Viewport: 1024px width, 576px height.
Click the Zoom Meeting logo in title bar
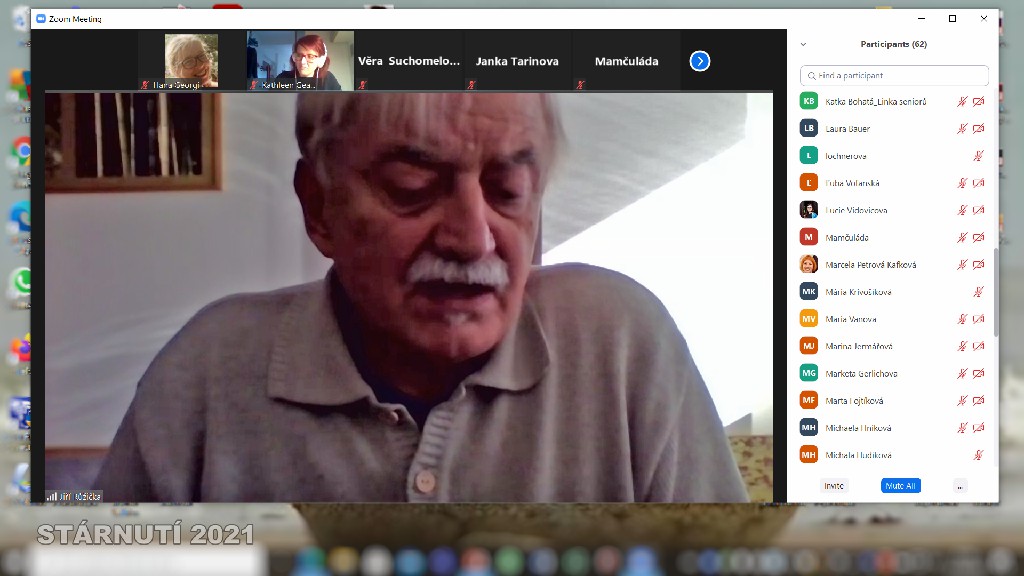point(41,19)
